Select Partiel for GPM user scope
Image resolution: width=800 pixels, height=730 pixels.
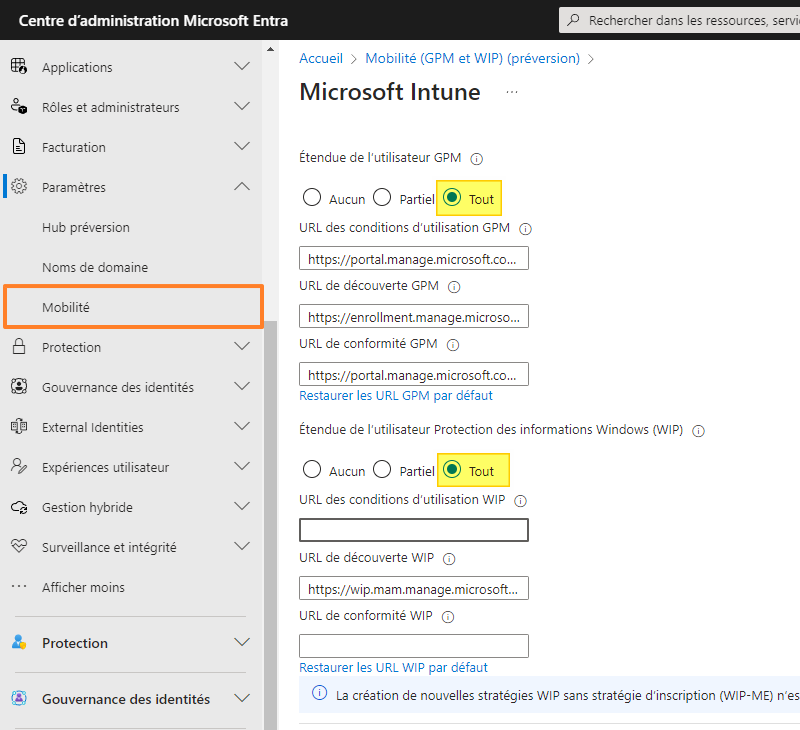point(382,198)
